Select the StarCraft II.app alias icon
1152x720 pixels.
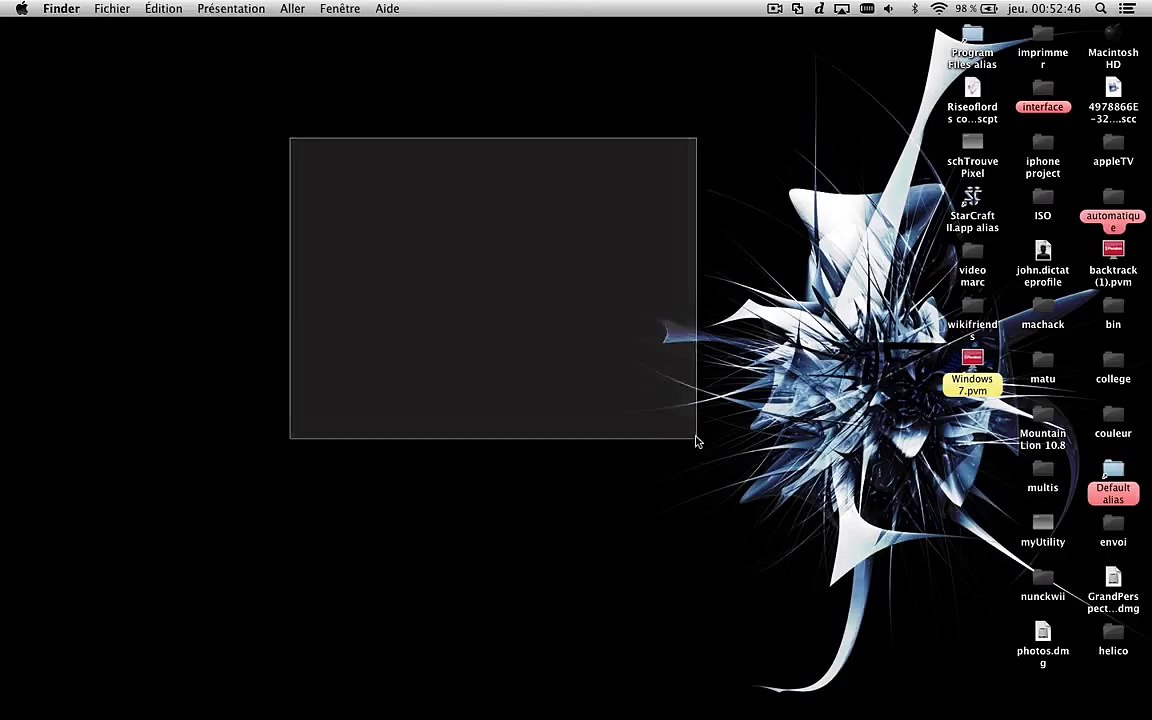coord(972,197)
